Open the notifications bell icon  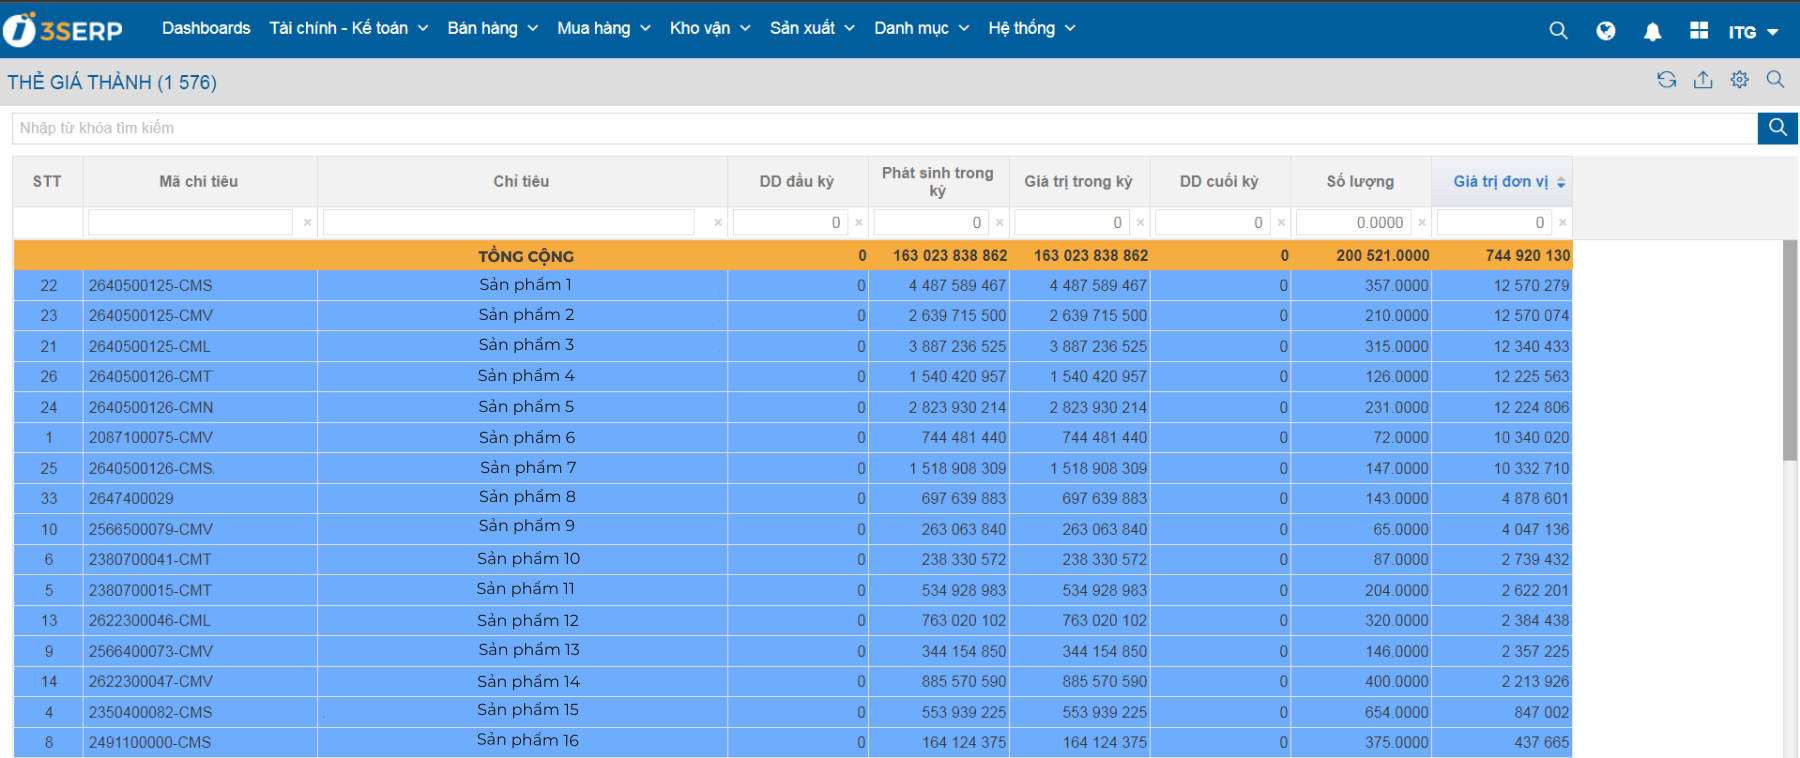[x=1652, y=32]
